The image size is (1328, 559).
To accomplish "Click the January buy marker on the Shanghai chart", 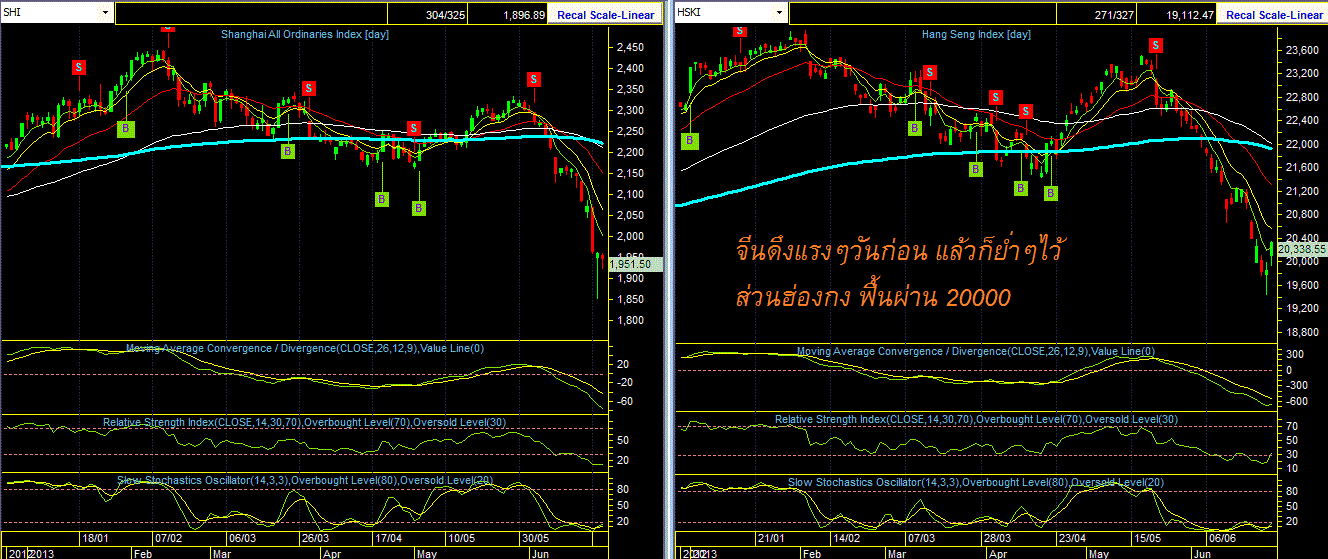I will [x=125, y=128].
